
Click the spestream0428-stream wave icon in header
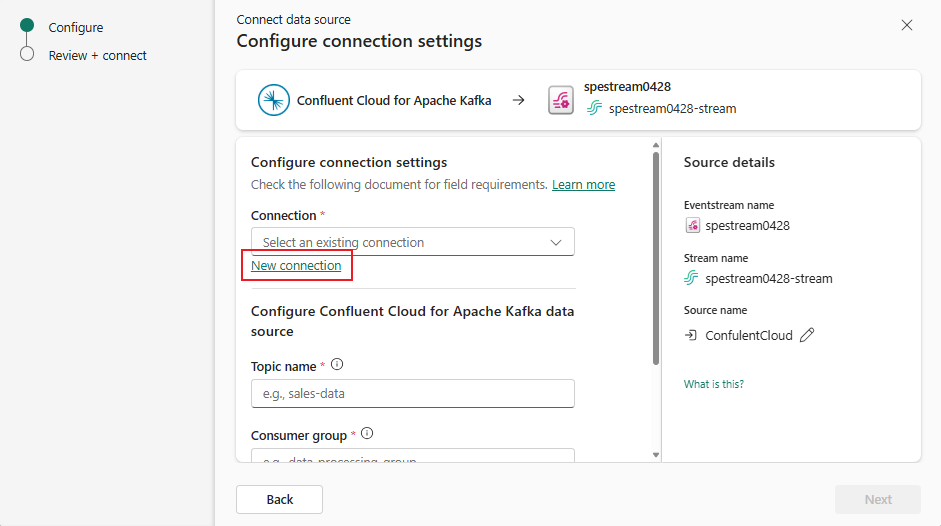click(x=595, y=108)
